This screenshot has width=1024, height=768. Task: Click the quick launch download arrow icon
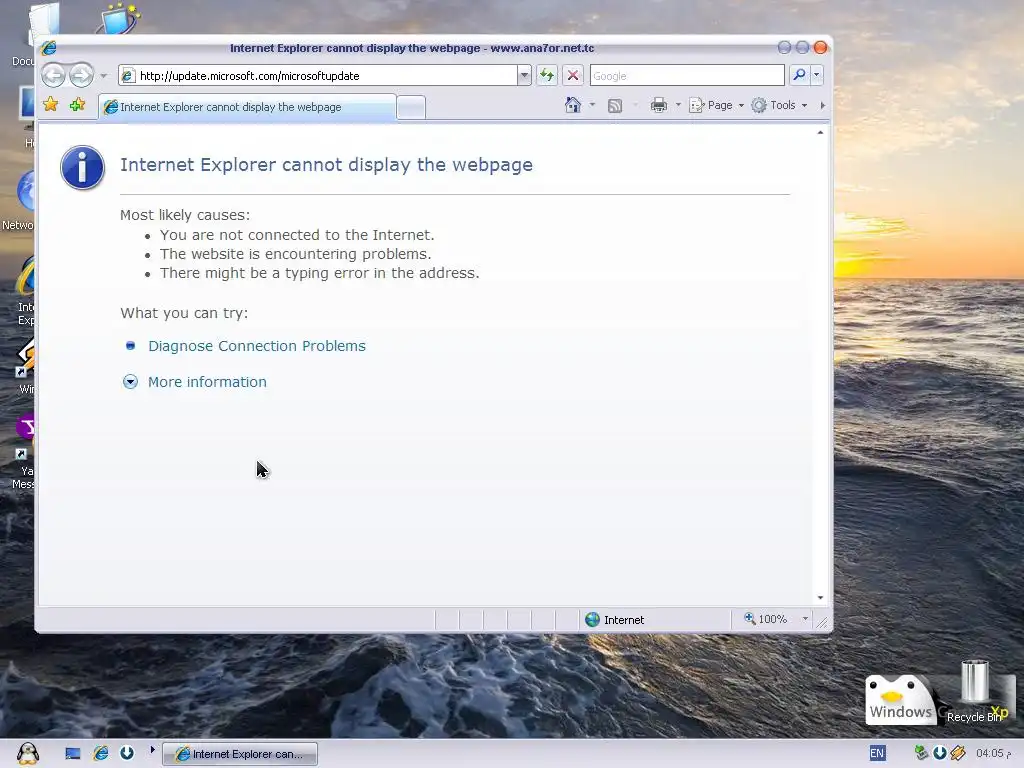click(127, 754)
